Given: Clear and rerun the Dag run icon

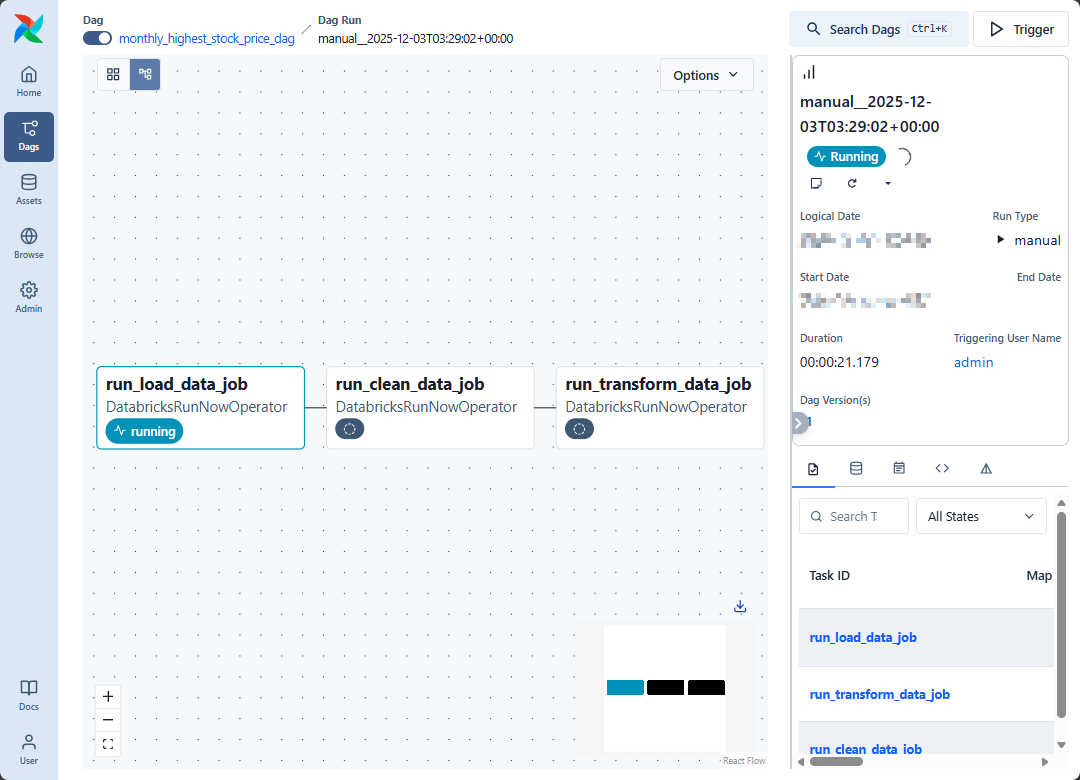Looking at the screenshot, I should click(x=852, y=183).
